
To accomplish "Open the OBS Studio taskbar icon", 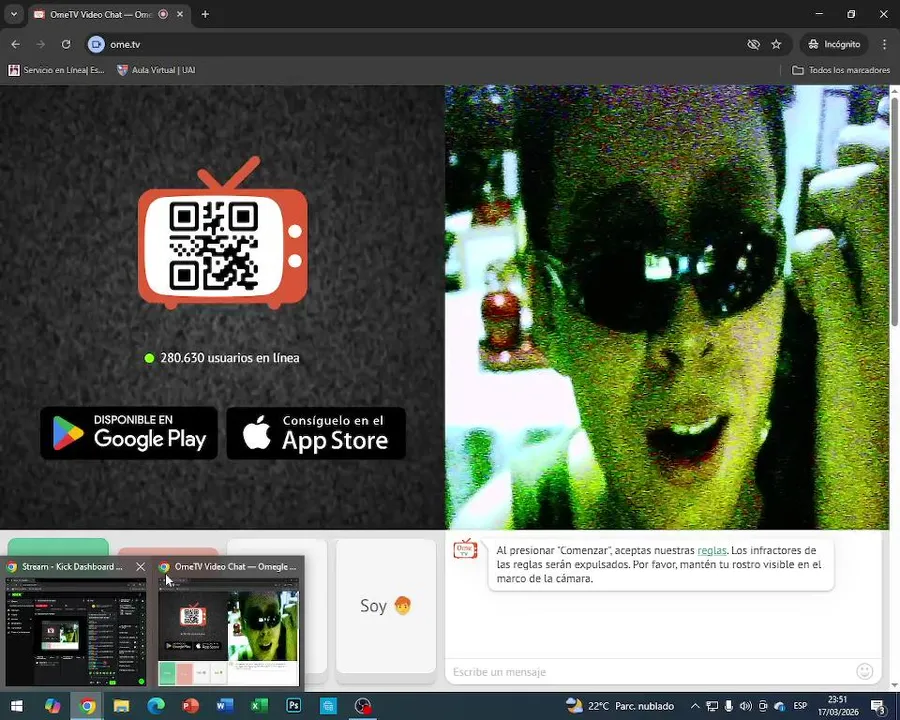I will click(x=363, y=706).
